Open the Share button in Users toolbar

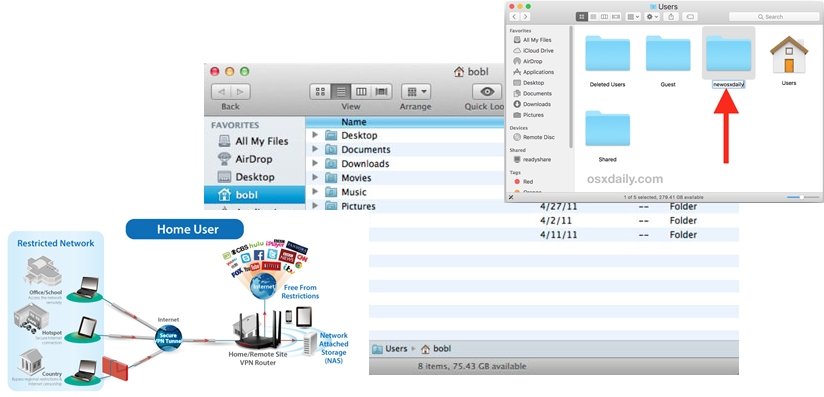[x=671, y=17]
